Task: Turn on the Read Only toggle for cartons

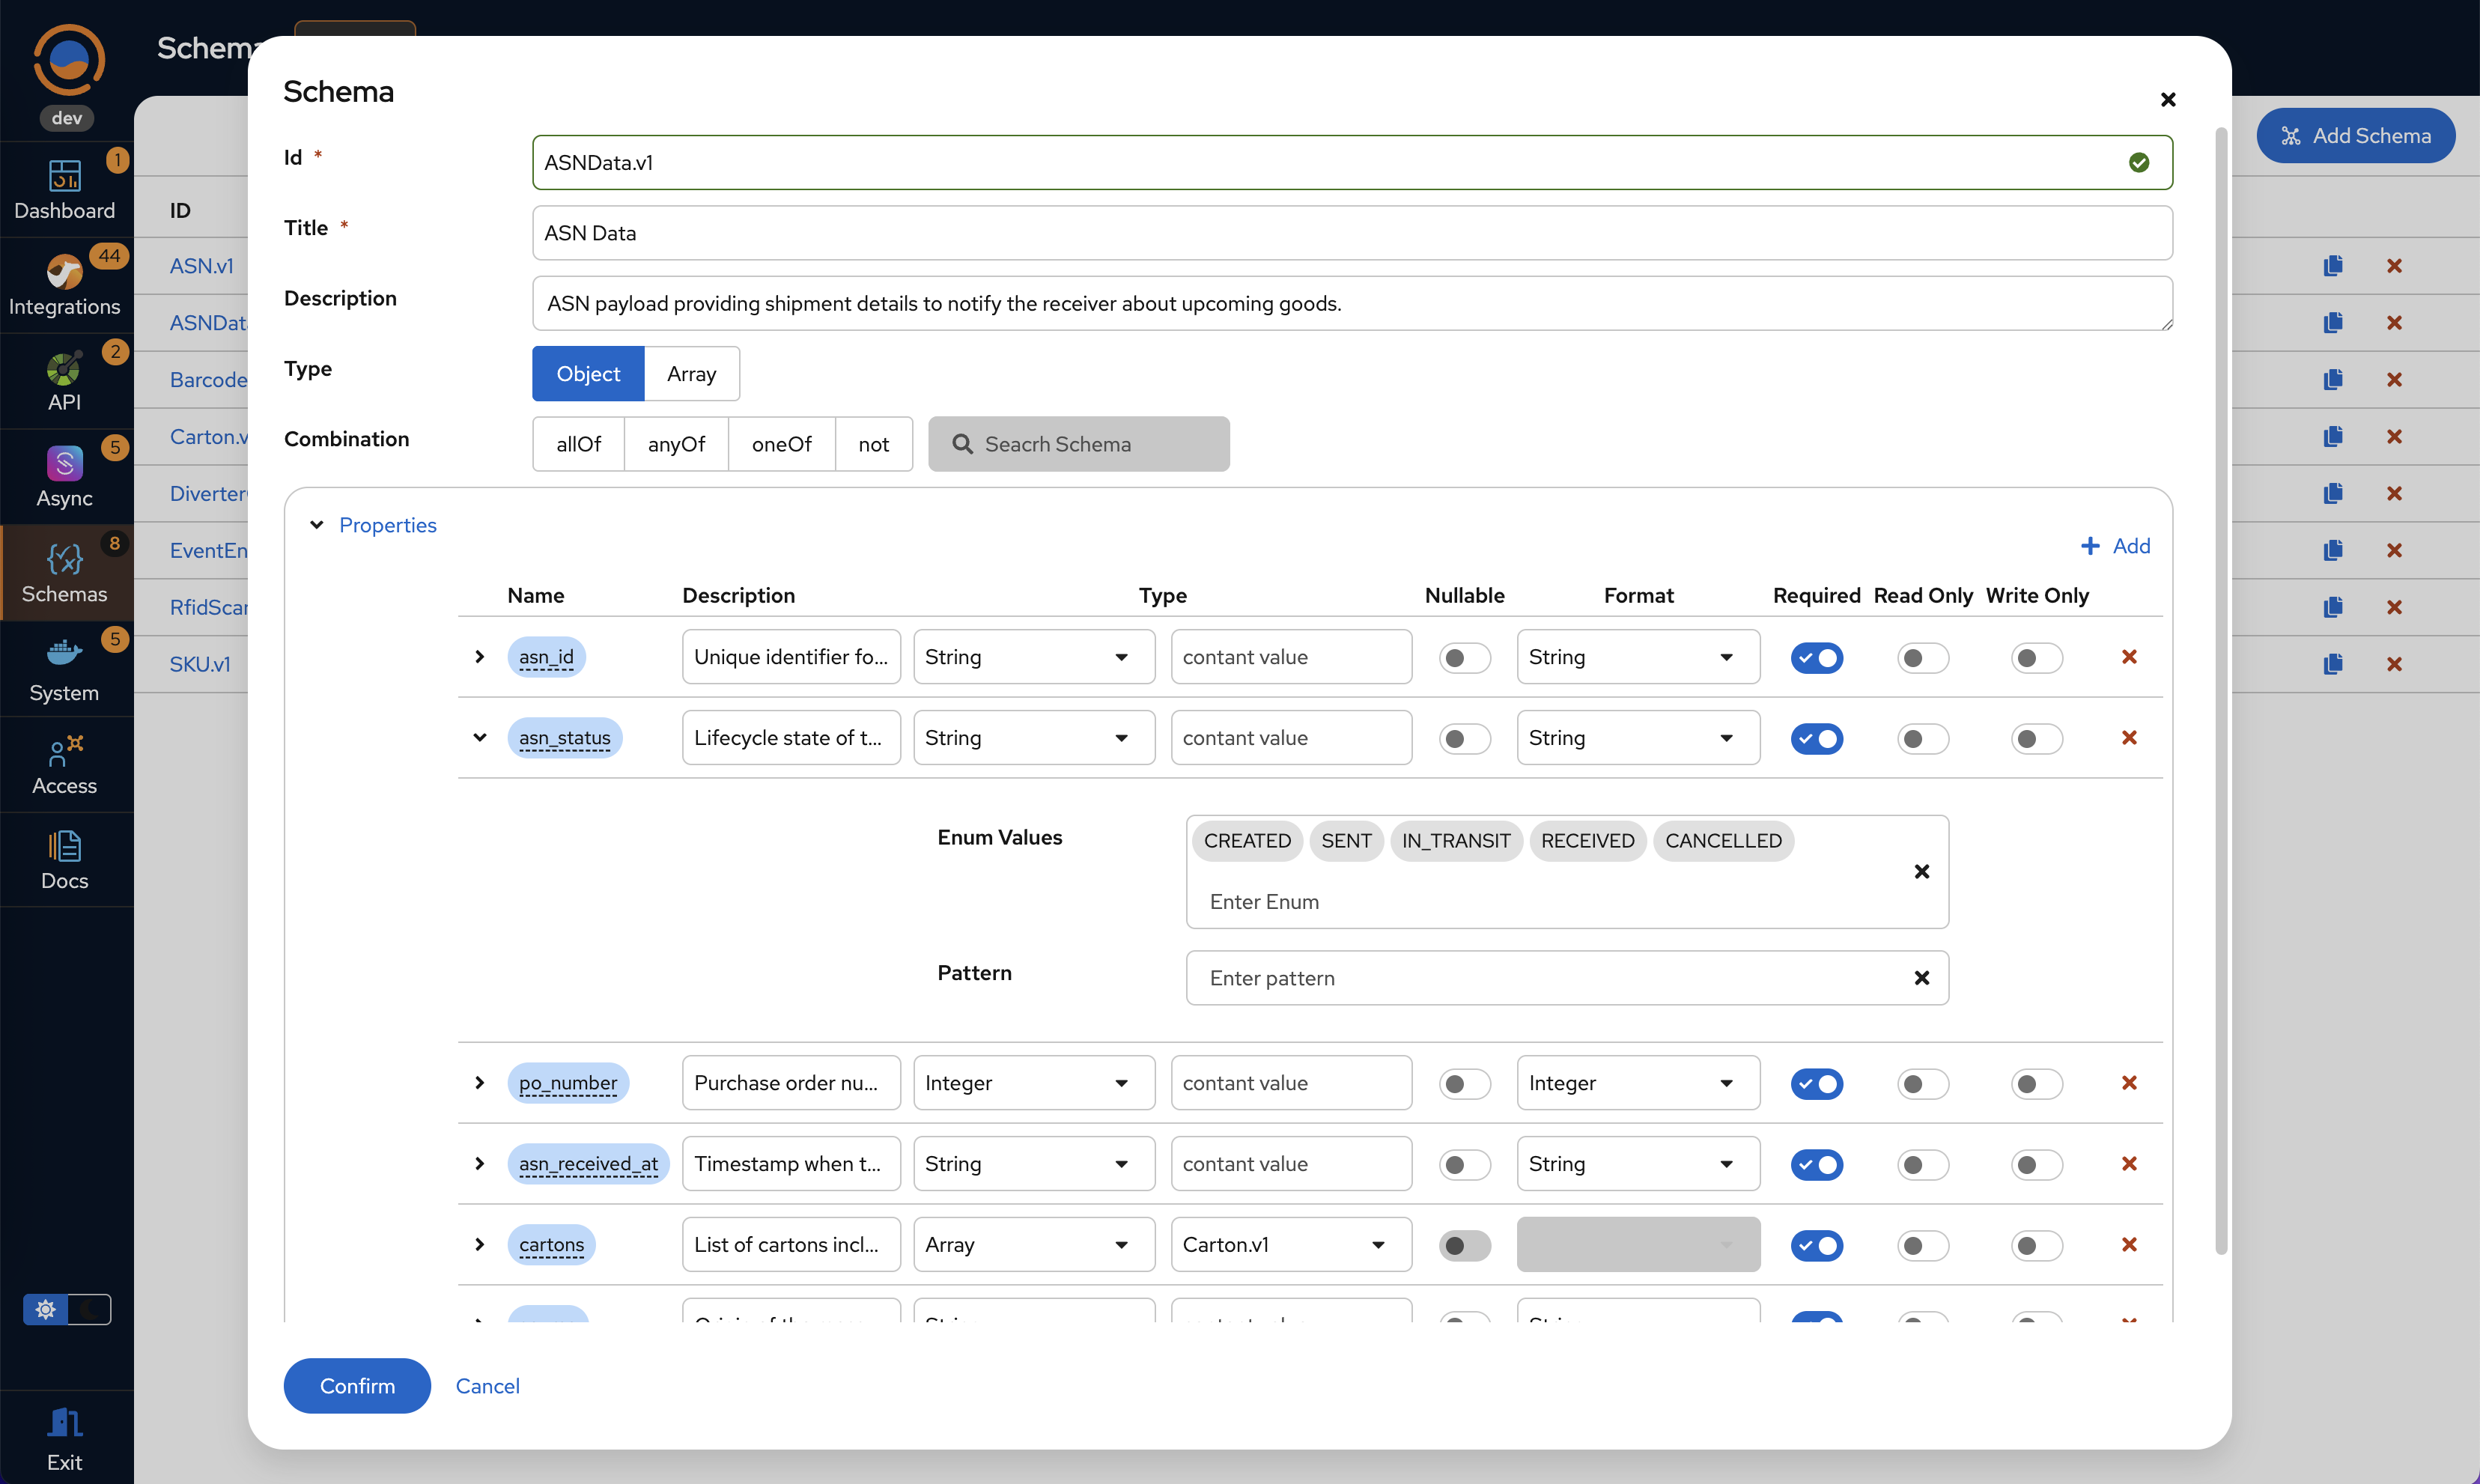Action: point(1922,1246)
